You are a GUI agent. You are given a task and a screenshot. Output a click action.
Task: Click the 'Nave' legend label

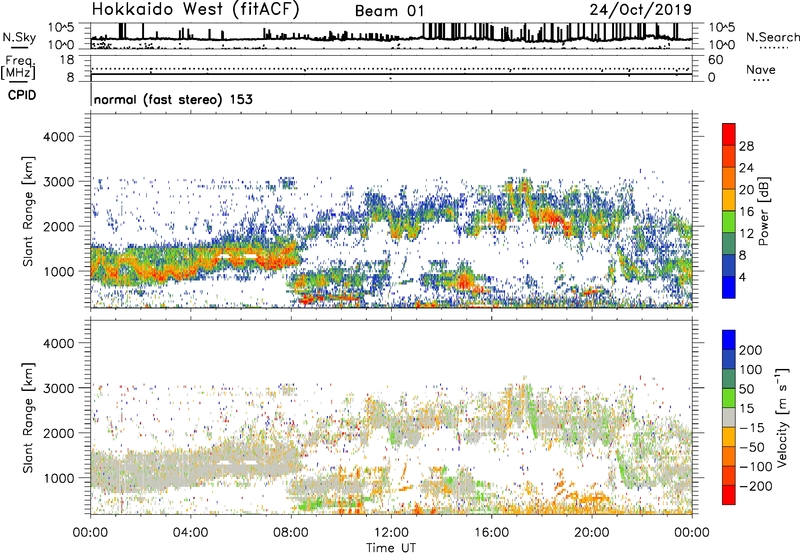tap(760, 69)
